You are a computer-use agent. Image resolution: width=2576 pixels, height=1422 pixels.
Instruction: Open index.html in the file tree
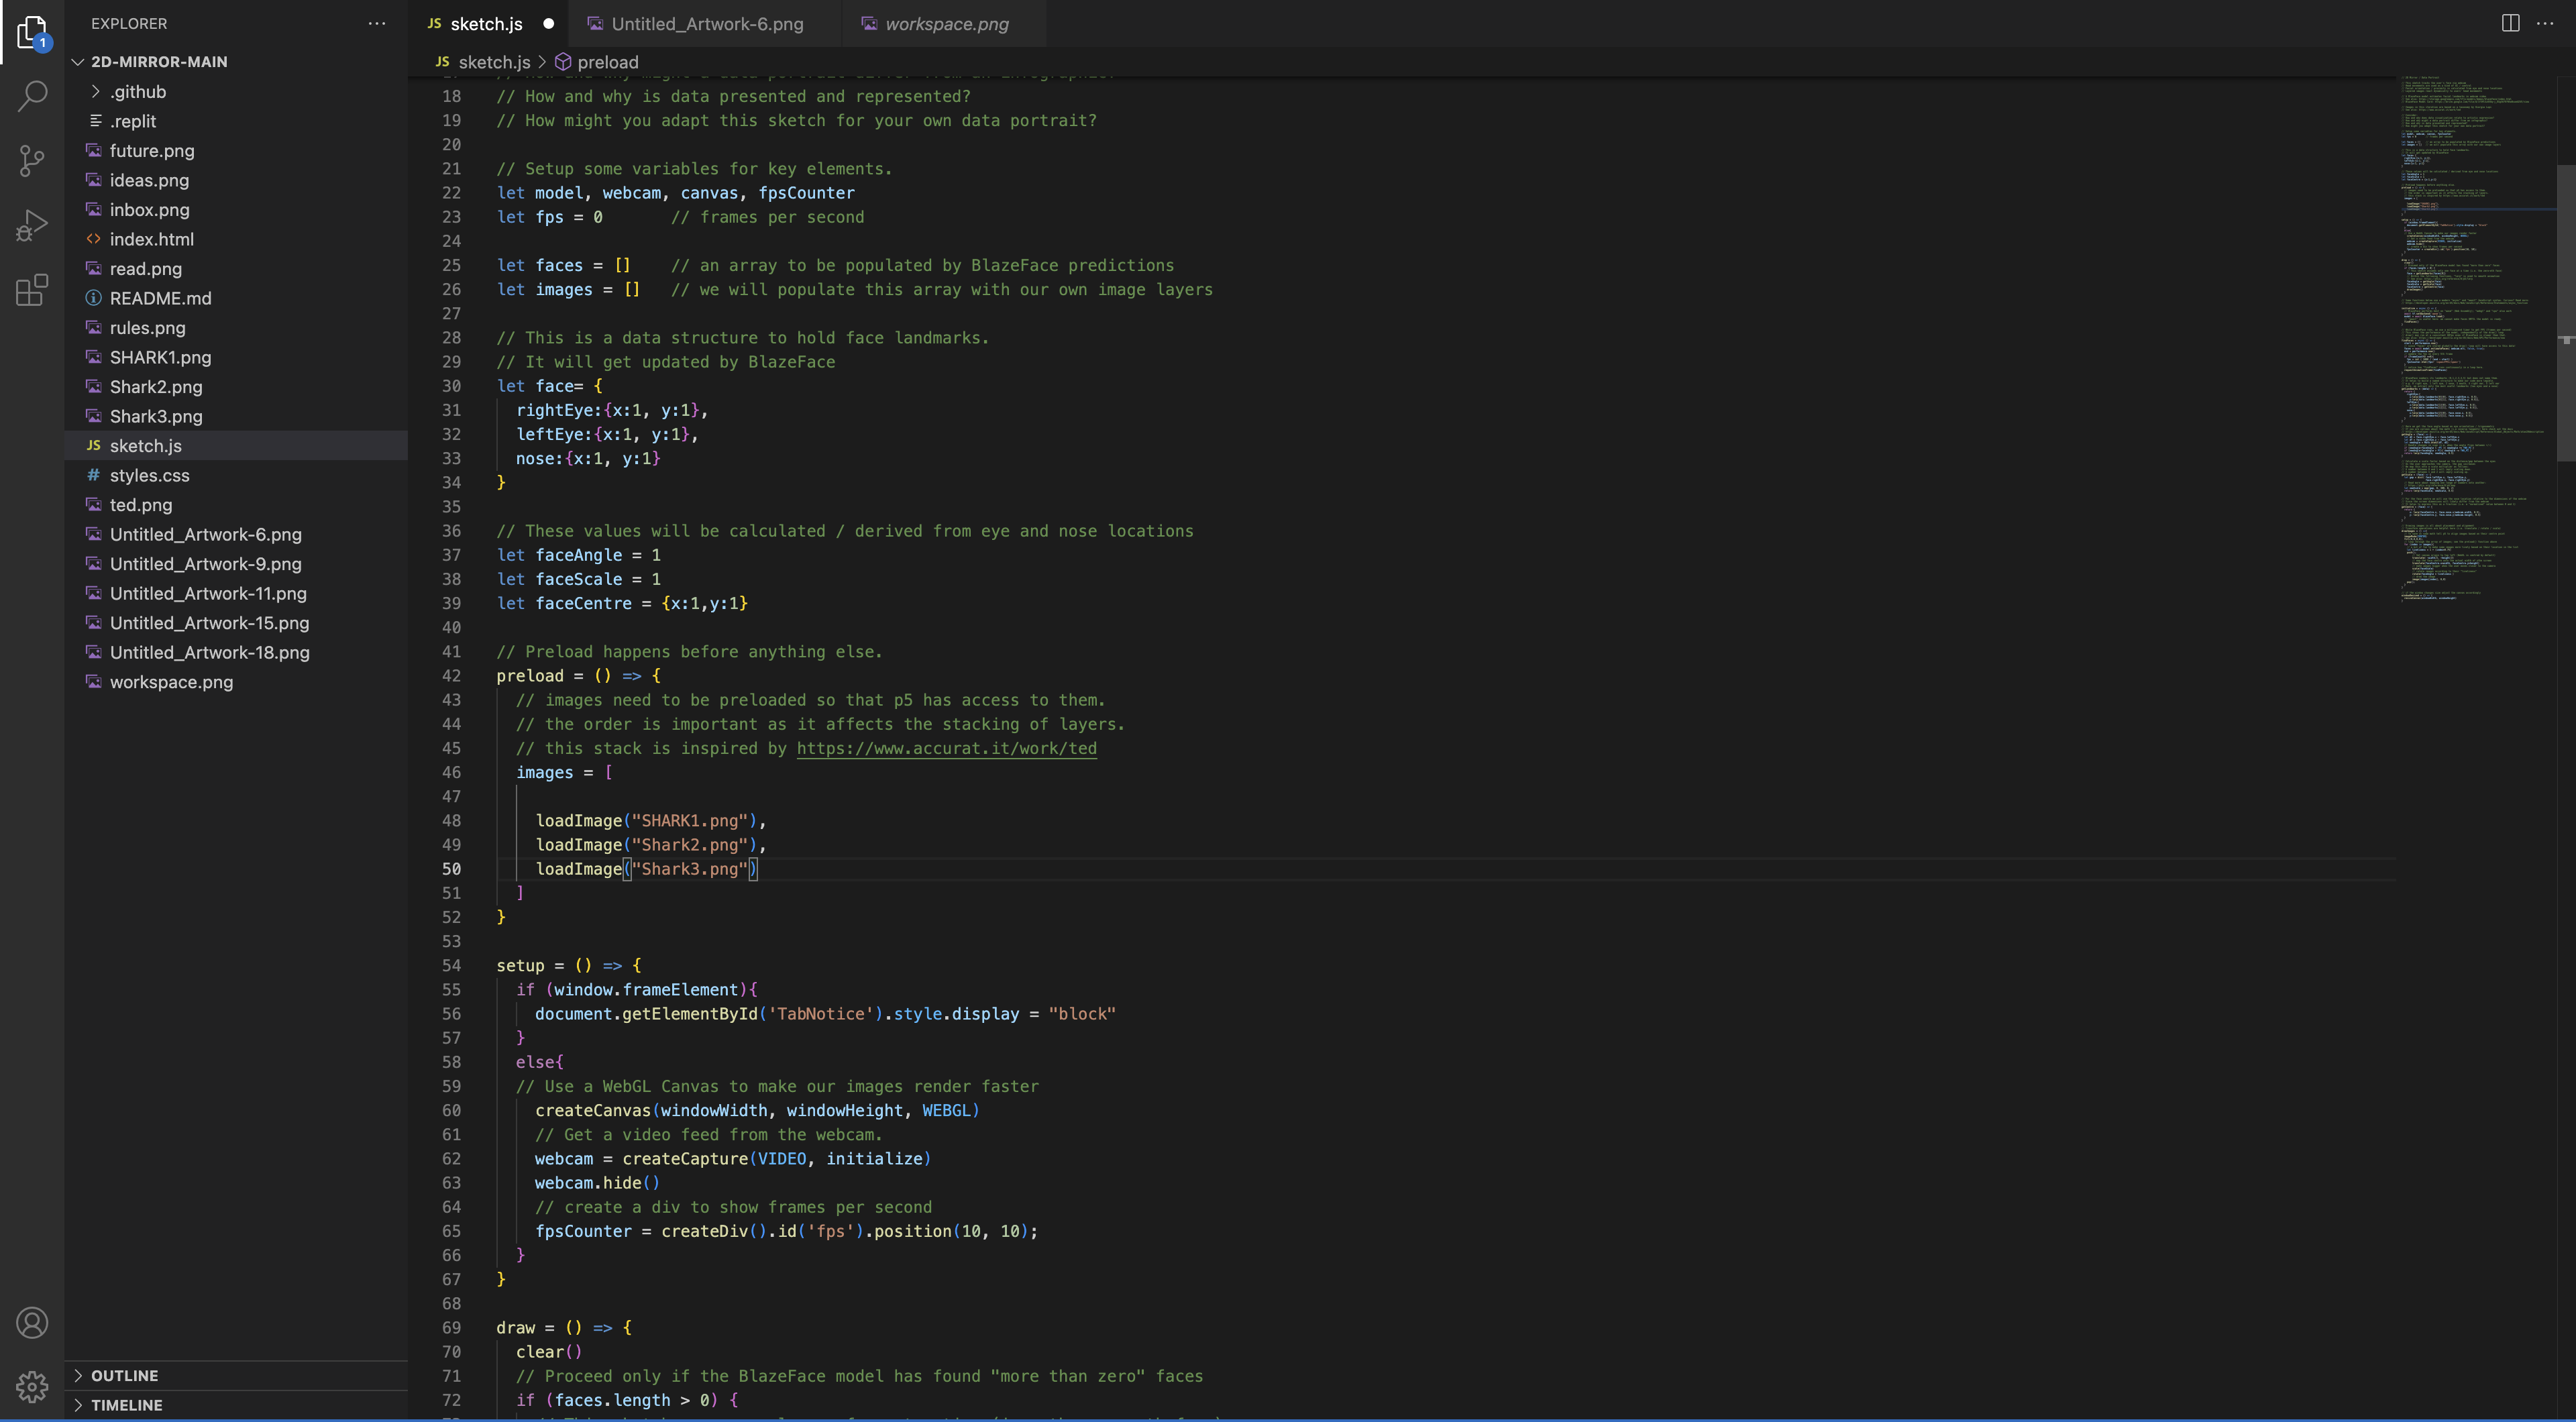click(x=151, y=239)
